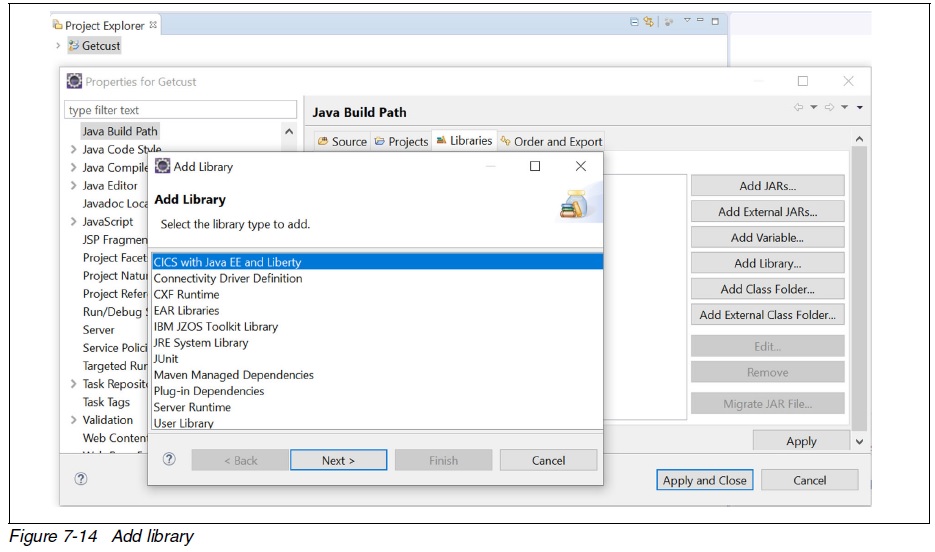Click Collapse All icon in Project Explorer toolbar
Screen dimensions: 935x552
636,22
